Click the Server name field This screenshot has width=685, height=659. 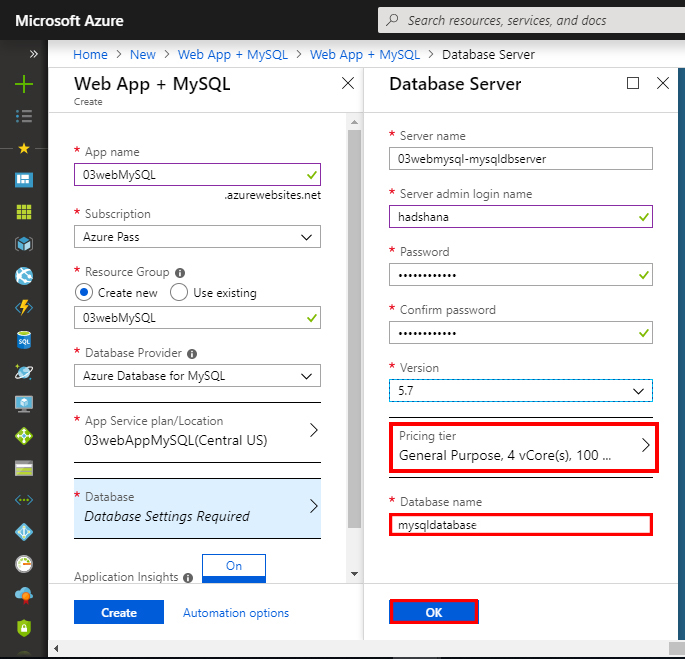point(521,159)
